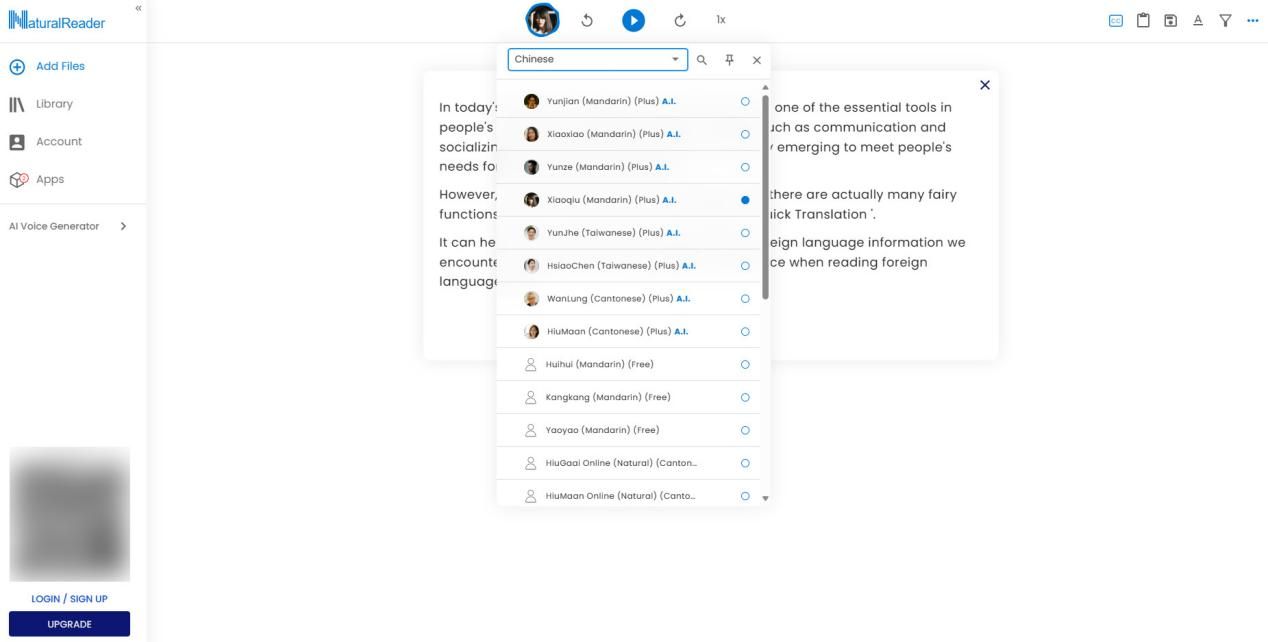Collapse the sidebar with double chevron

[138, 8]
